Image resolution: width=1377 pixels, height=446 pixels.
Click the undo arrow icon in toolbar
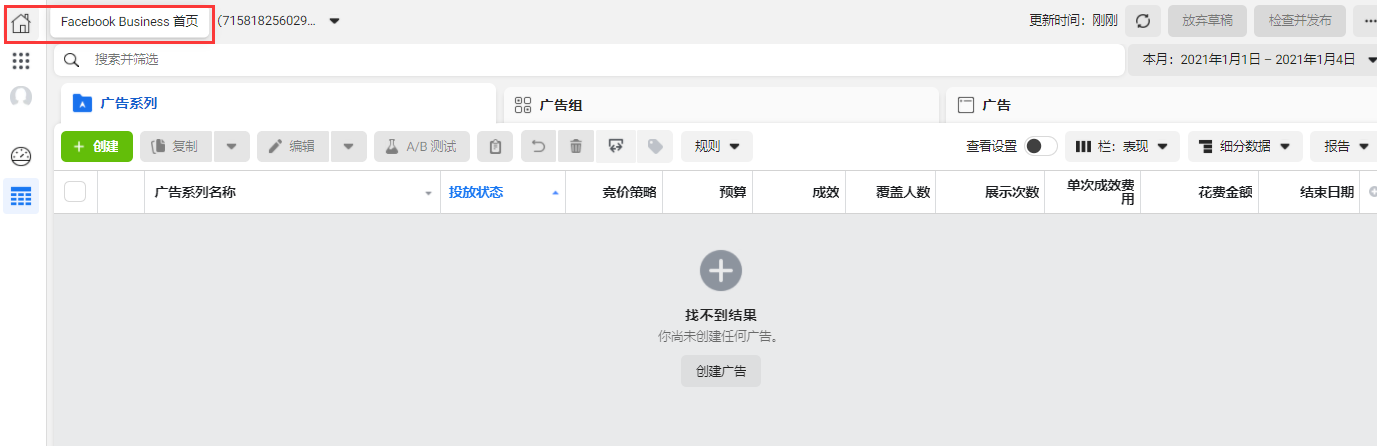pos(538,147)
